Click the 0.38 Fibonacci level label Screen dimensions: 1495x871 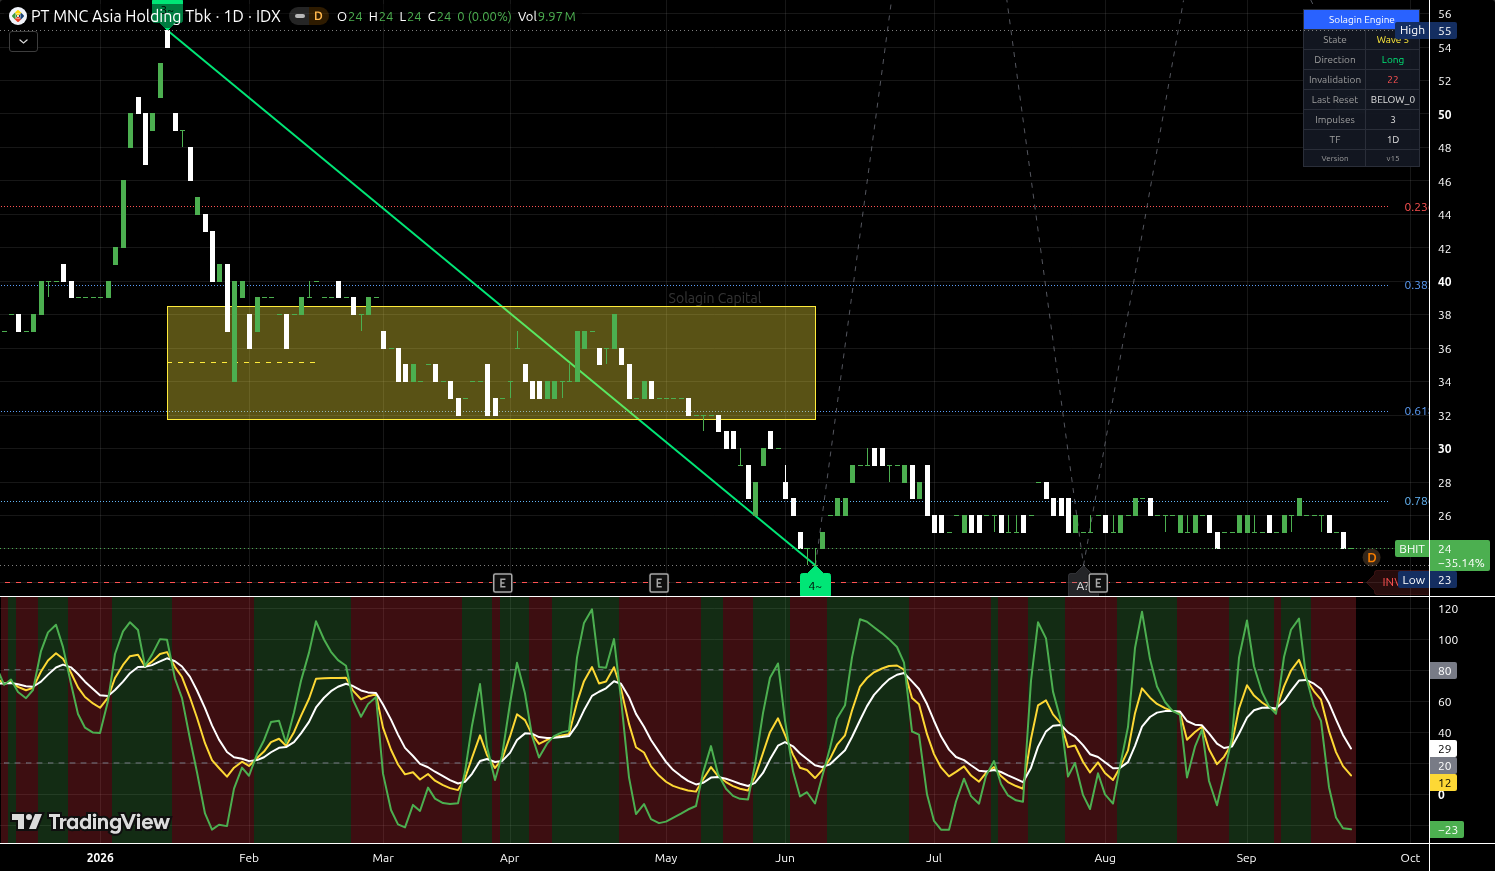tap(1416, 285)
